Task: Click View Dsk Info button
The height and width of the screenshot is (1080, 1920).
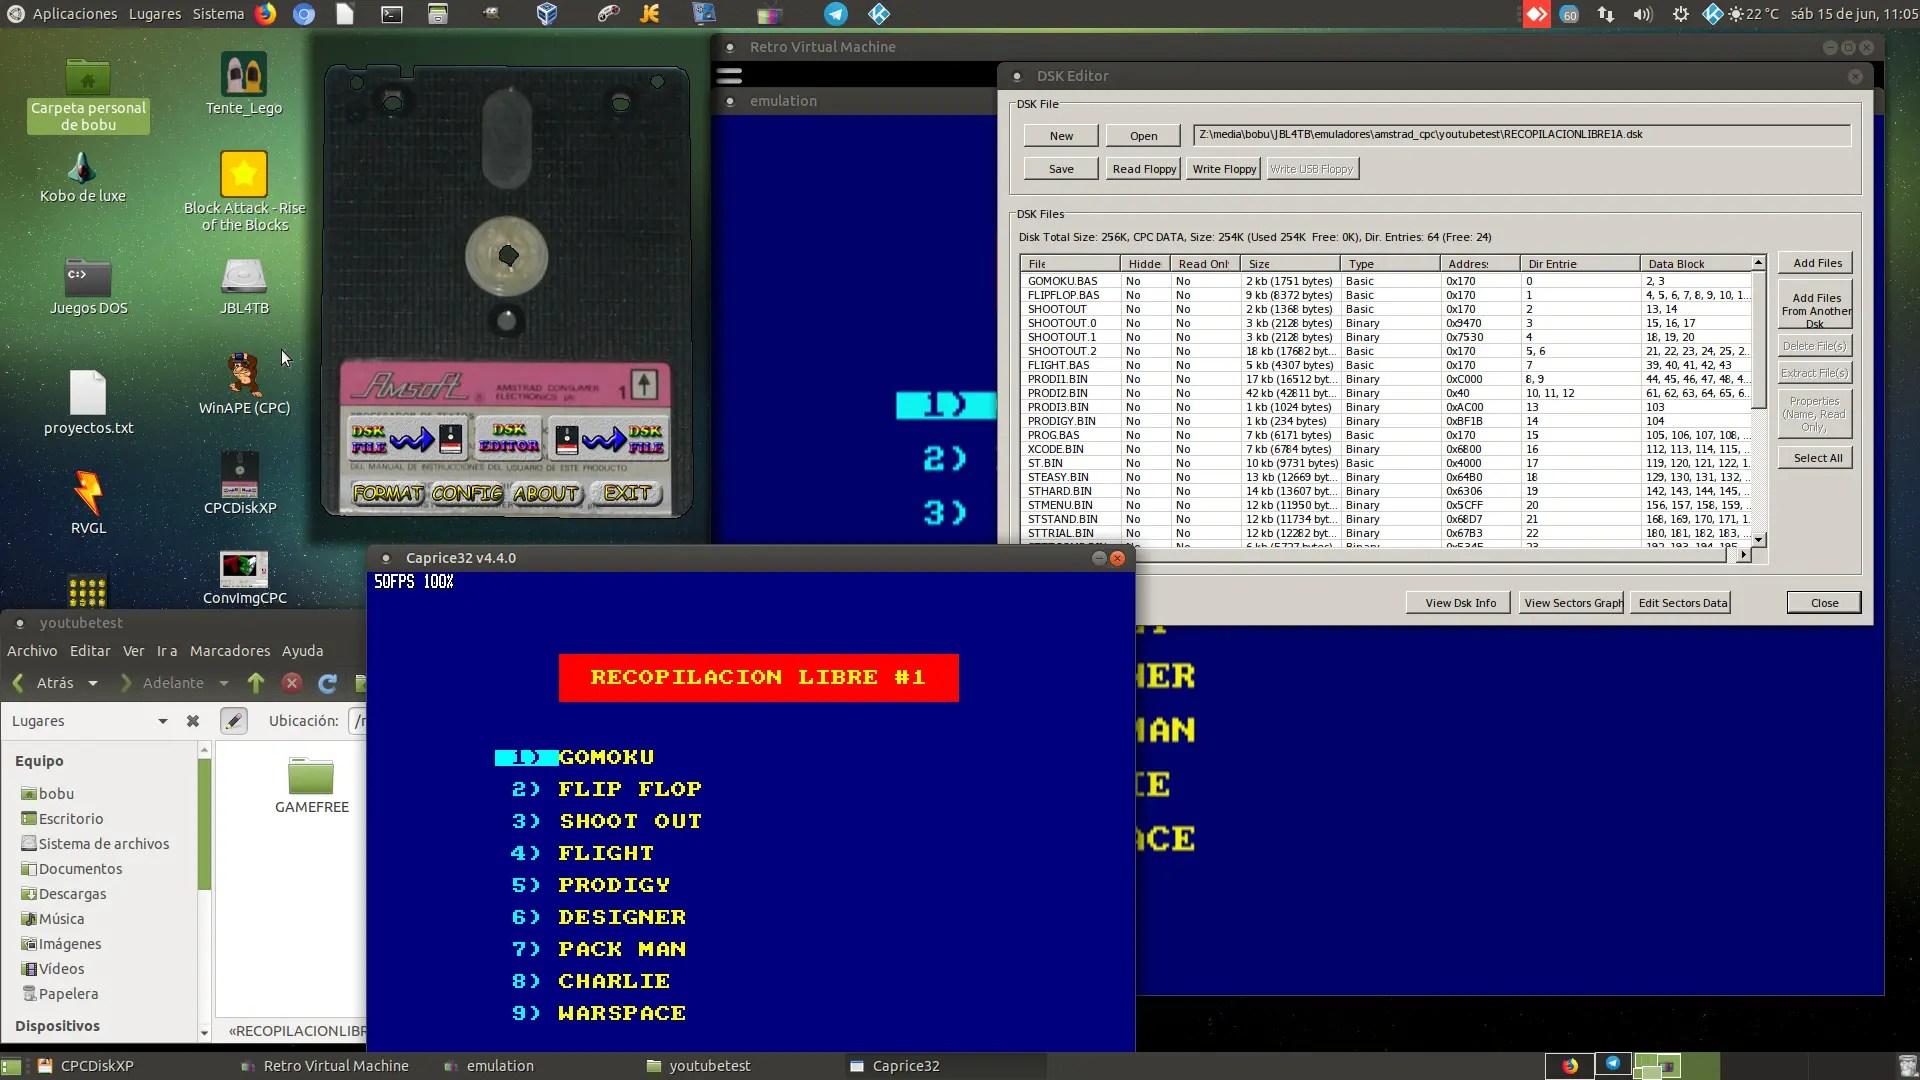Action: pos(1460,603)
